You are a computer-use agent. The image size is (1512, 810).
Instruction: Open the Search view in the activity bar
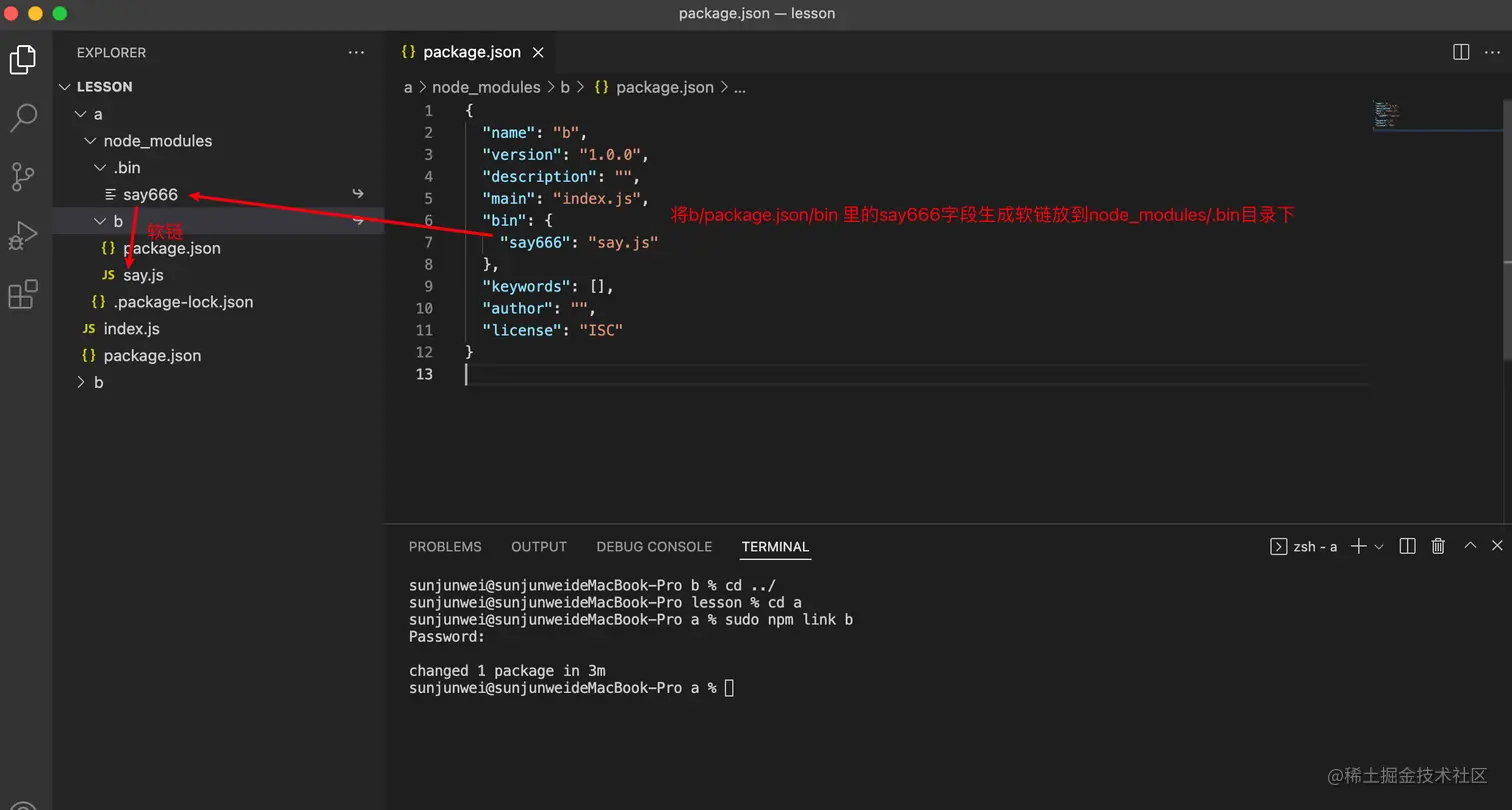pyautogui.click(x=23, y=118)
